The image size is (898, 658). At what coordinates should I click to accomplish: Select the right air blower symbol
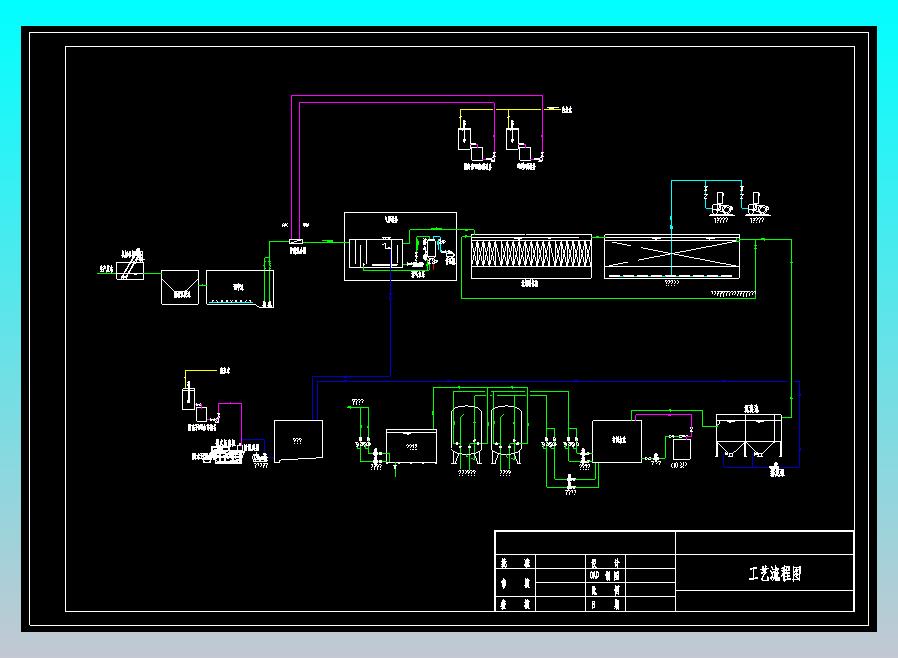757,206
